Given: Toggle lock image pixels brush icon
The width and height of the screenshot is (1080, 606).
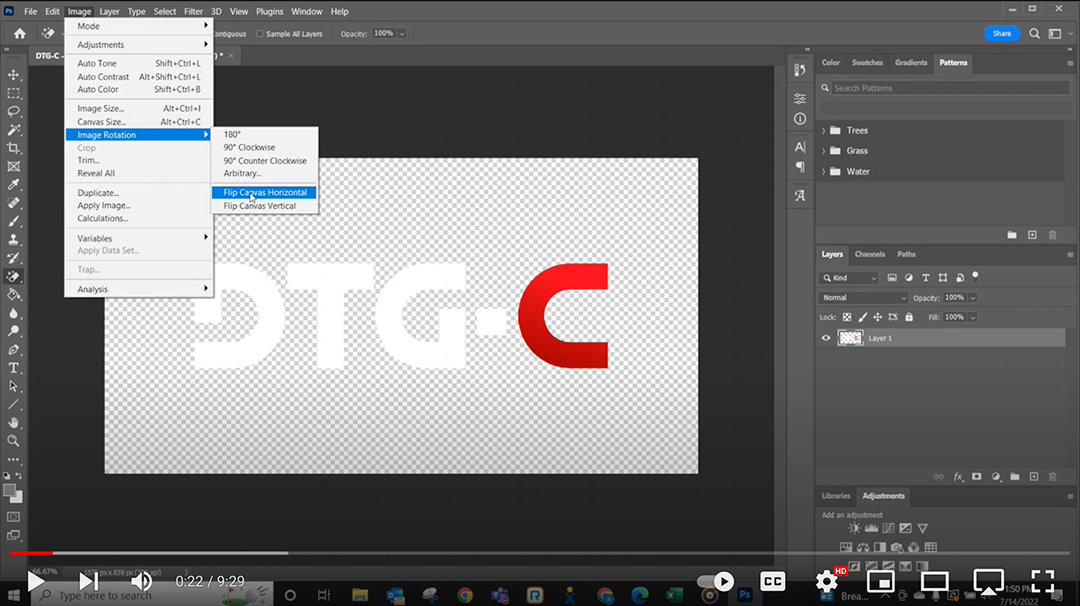Looking at the screenshot, I should pos(862,317).
